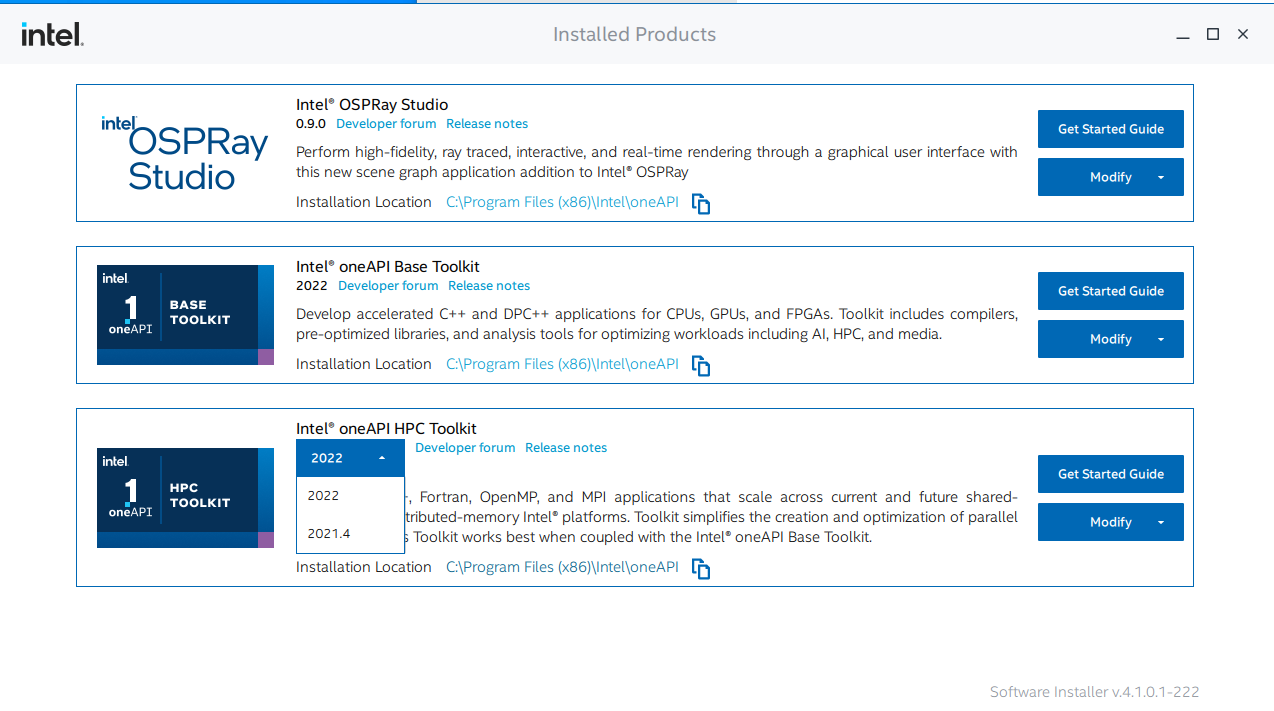Copy the OSPRay Studio installation path
This screenshot has height=711, width=1274.
(x=700, y=203)
